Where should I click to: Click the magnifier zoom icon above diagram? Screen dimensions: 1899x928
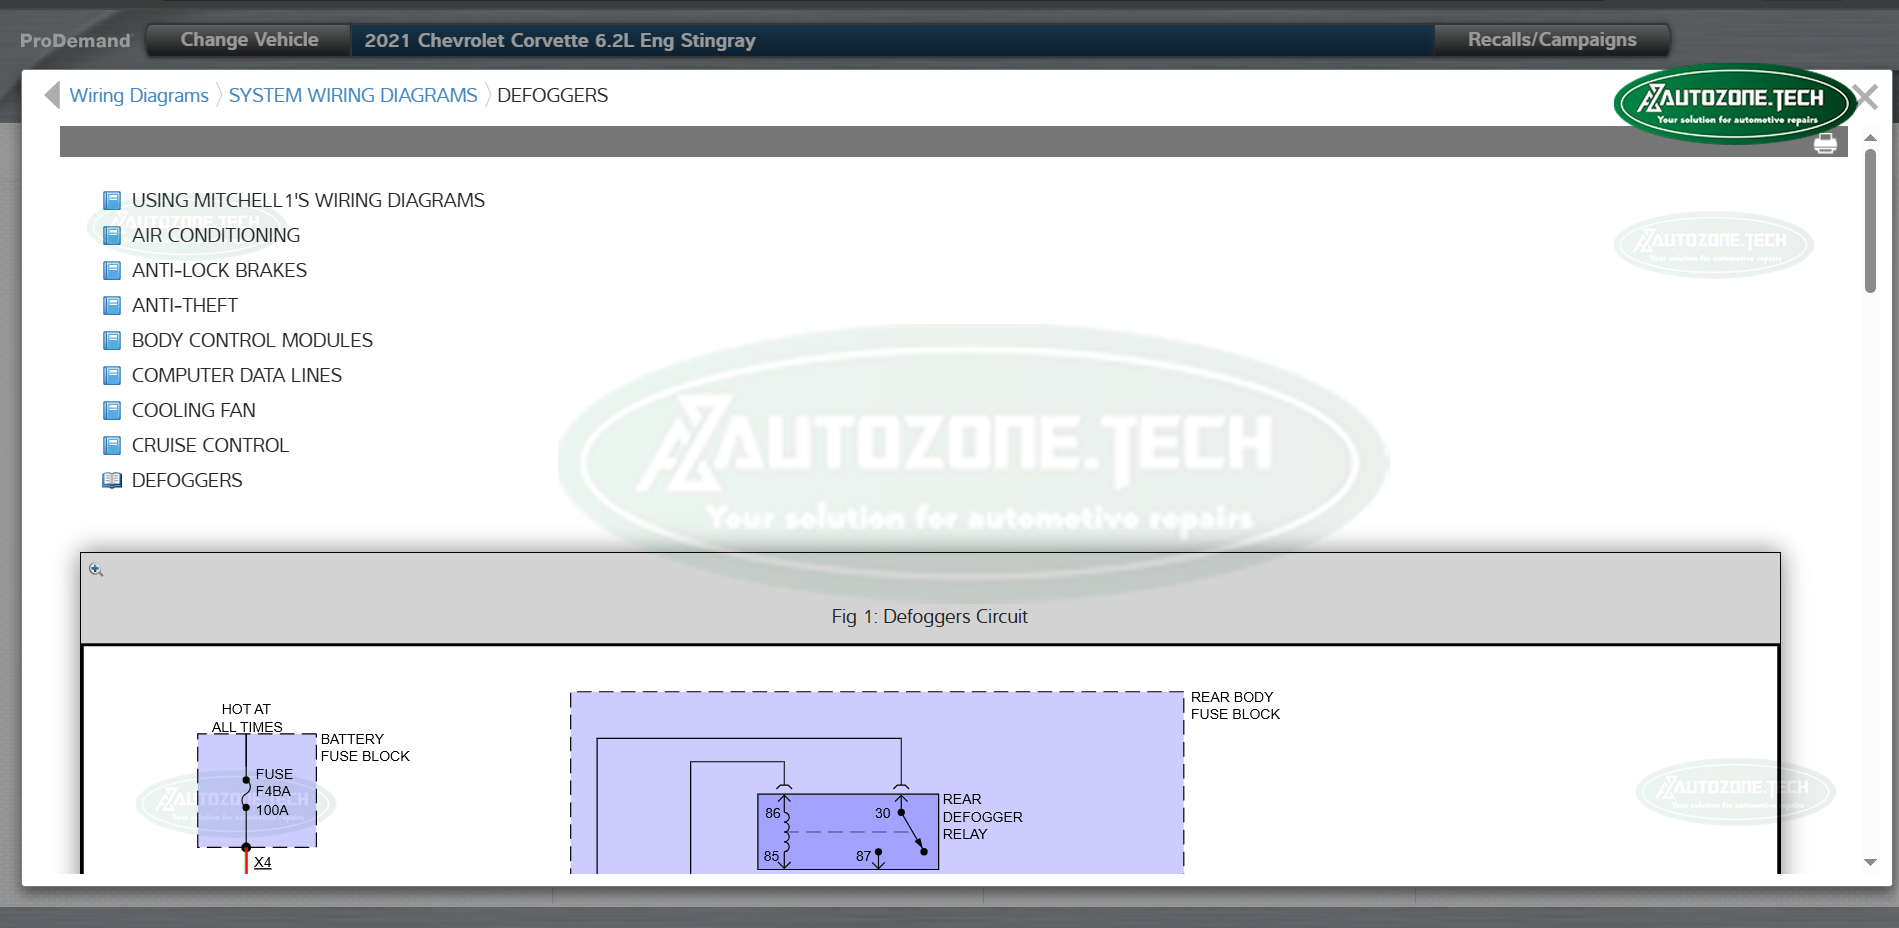[96, 570]
